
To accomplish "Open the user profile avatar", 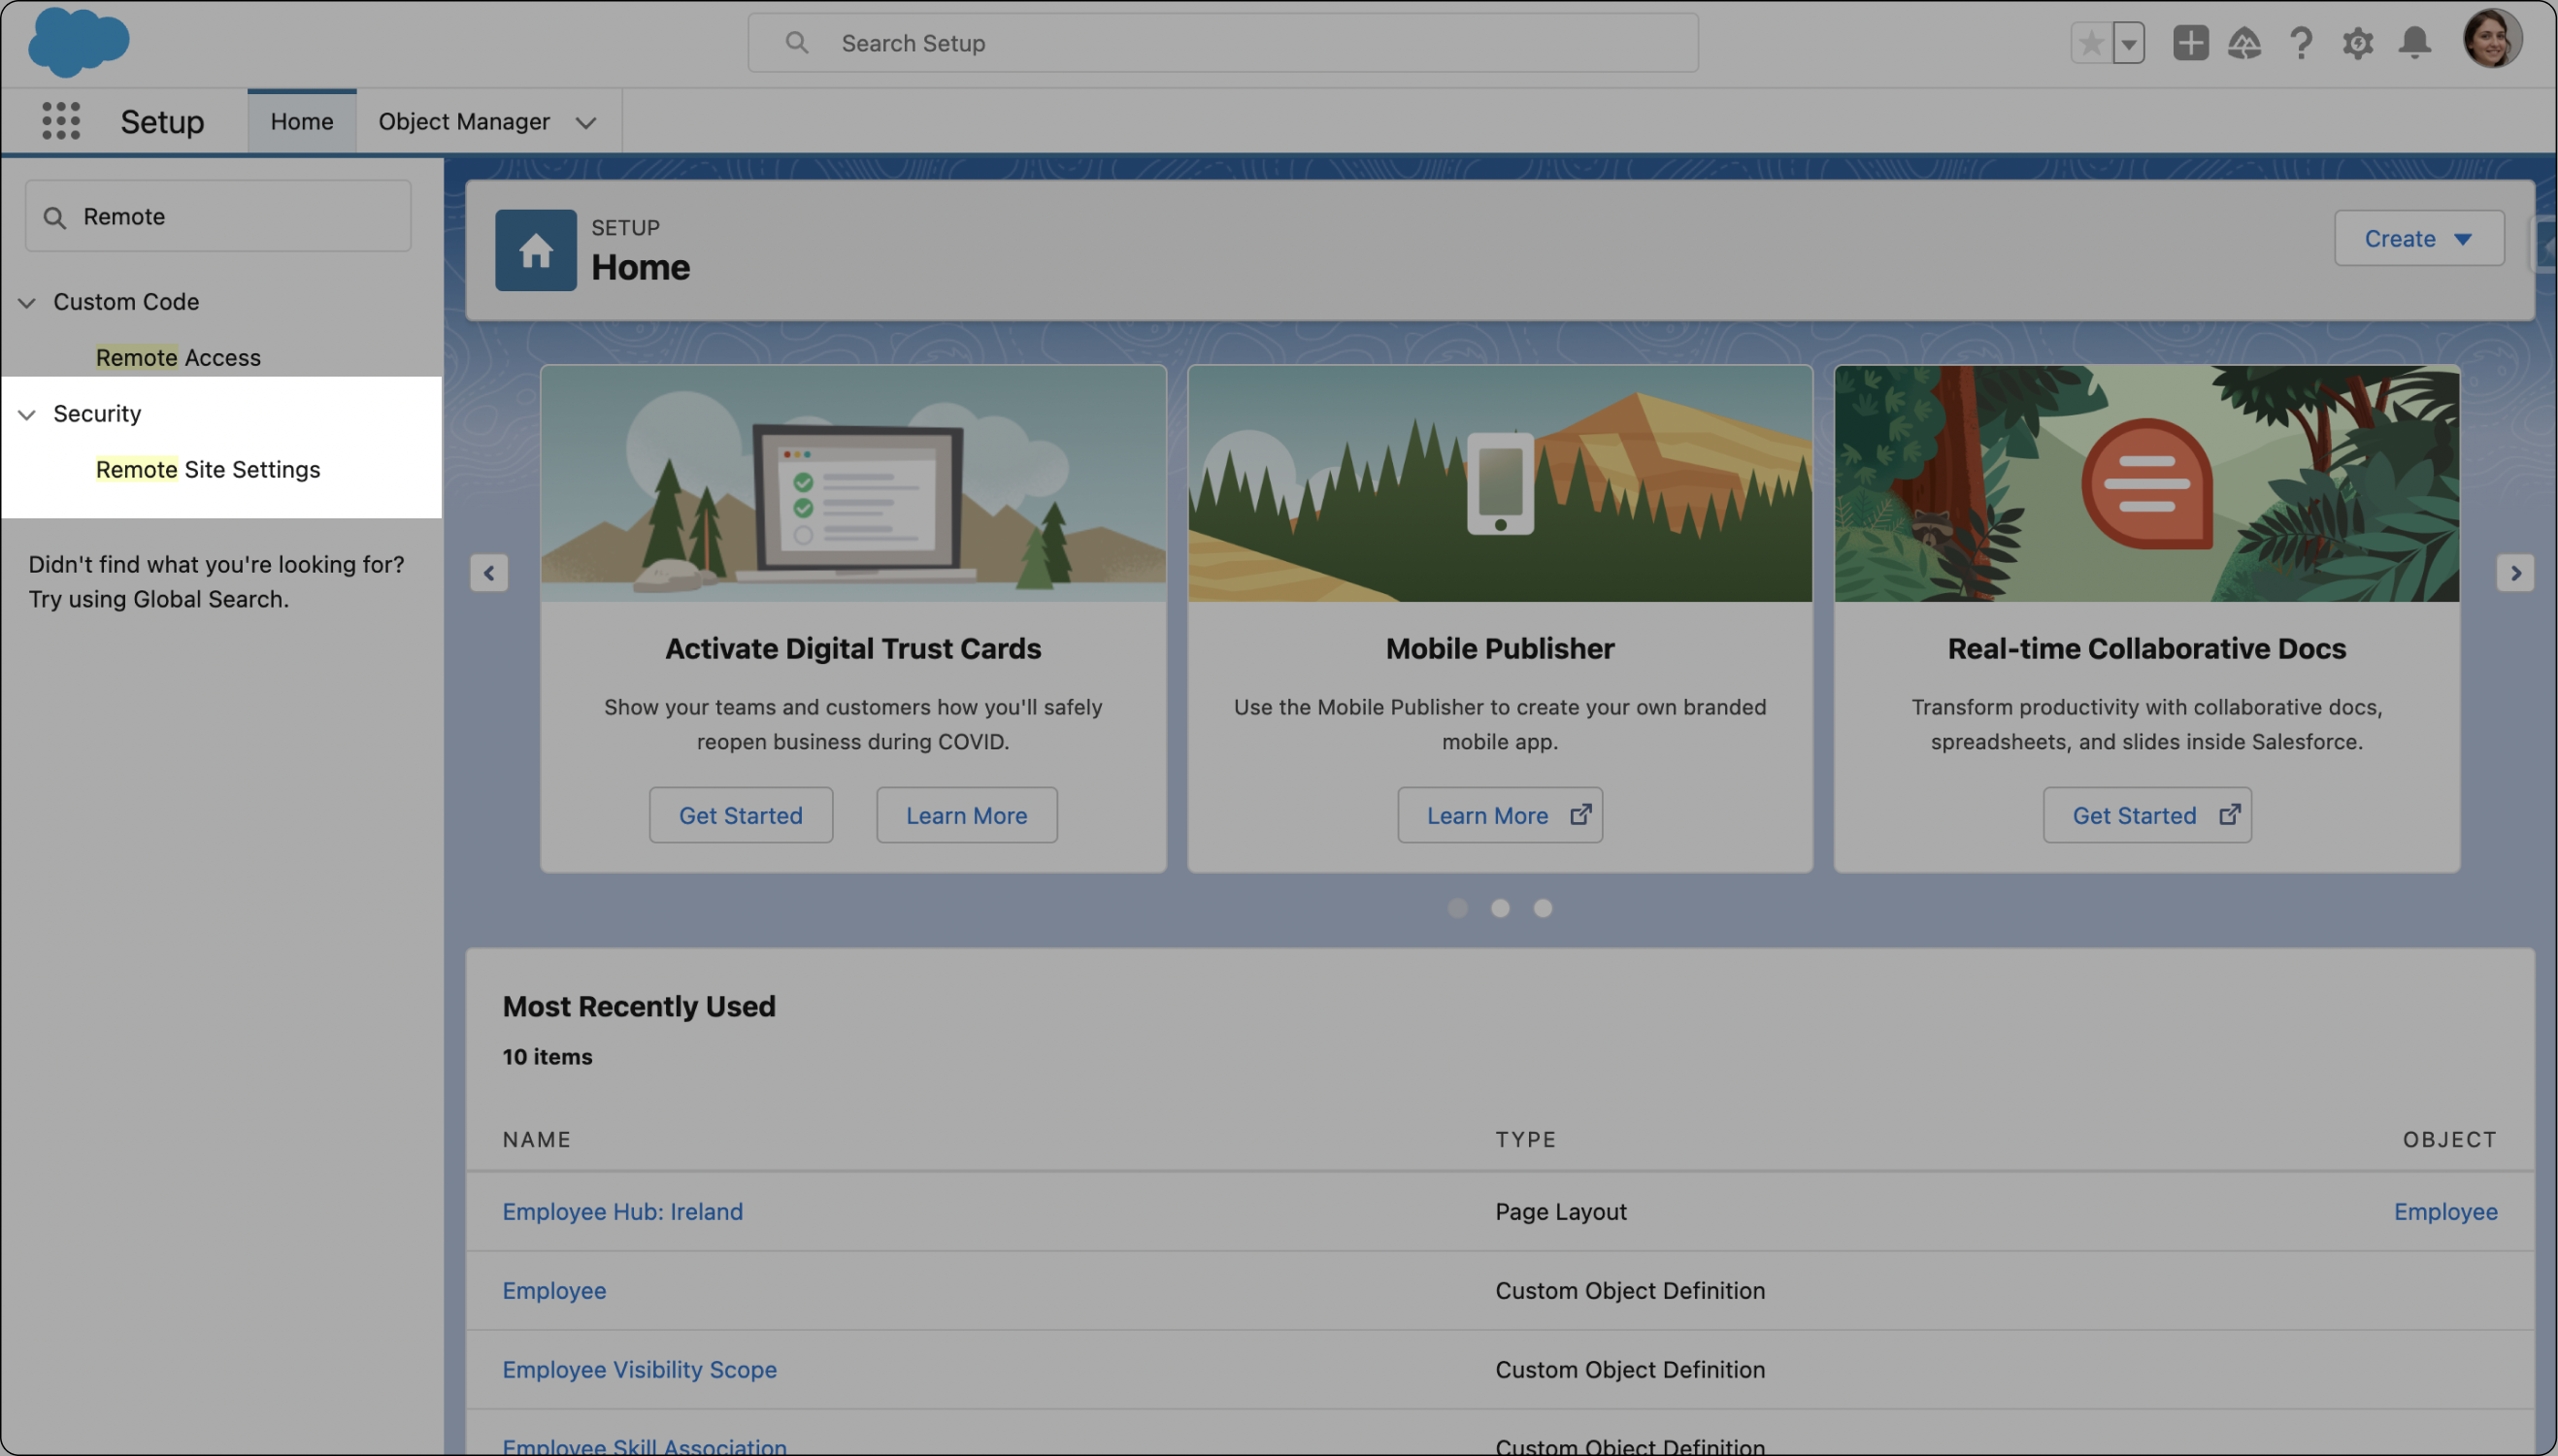I will (2491, 40).
